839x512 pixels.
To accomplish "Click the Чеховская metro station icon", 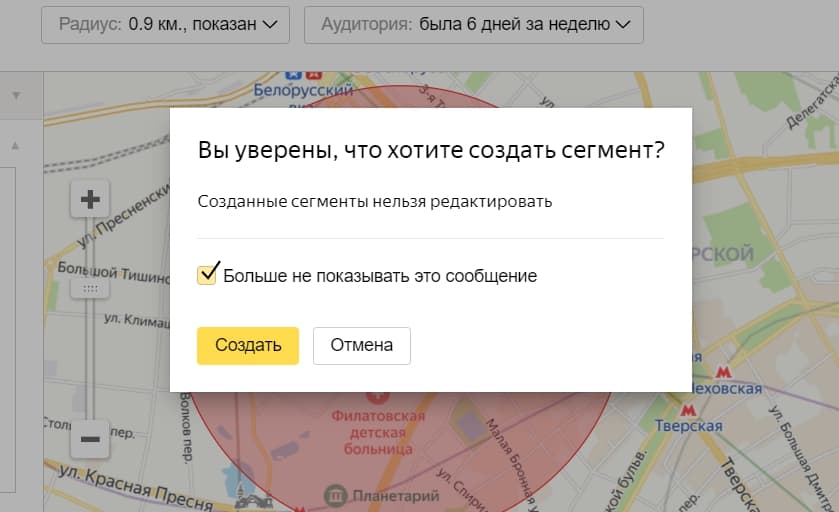I will pos(723,371).
